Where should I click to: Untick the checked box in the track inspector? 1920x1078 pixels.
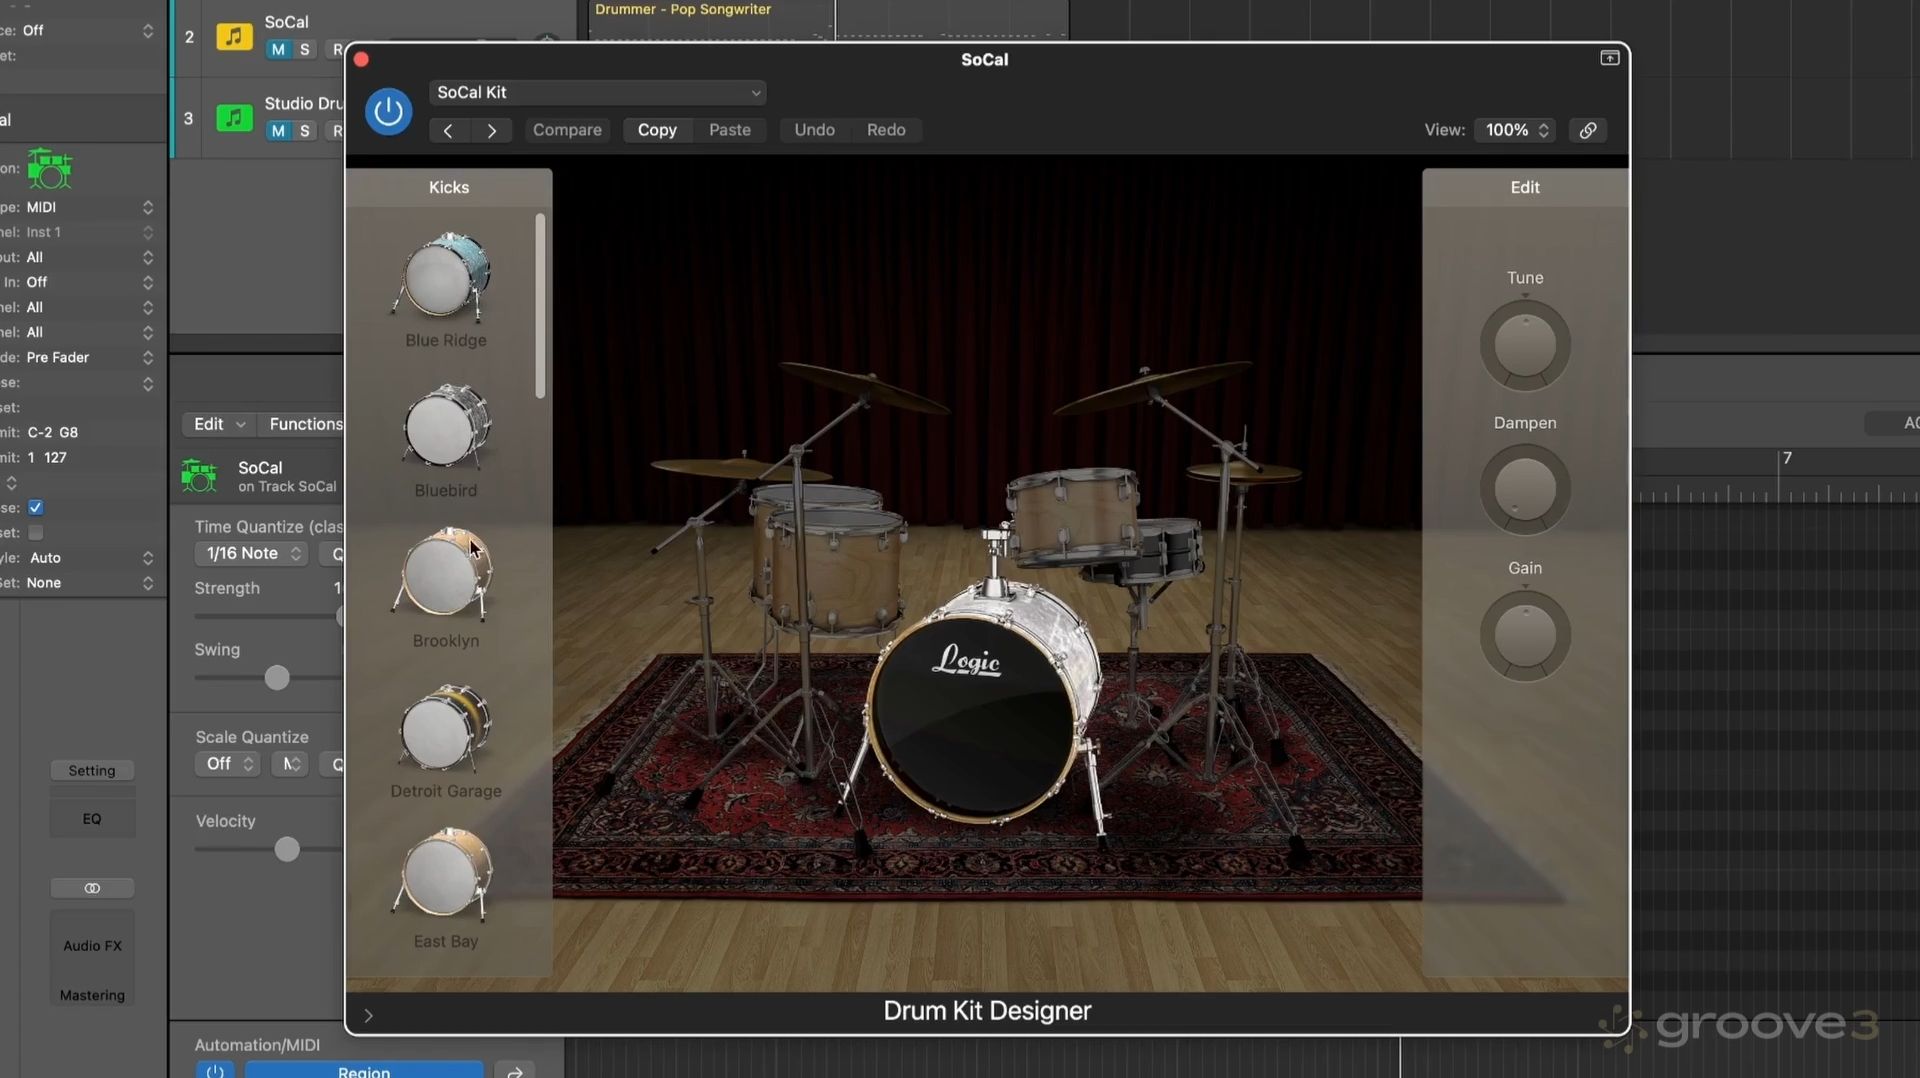[36, 508]
